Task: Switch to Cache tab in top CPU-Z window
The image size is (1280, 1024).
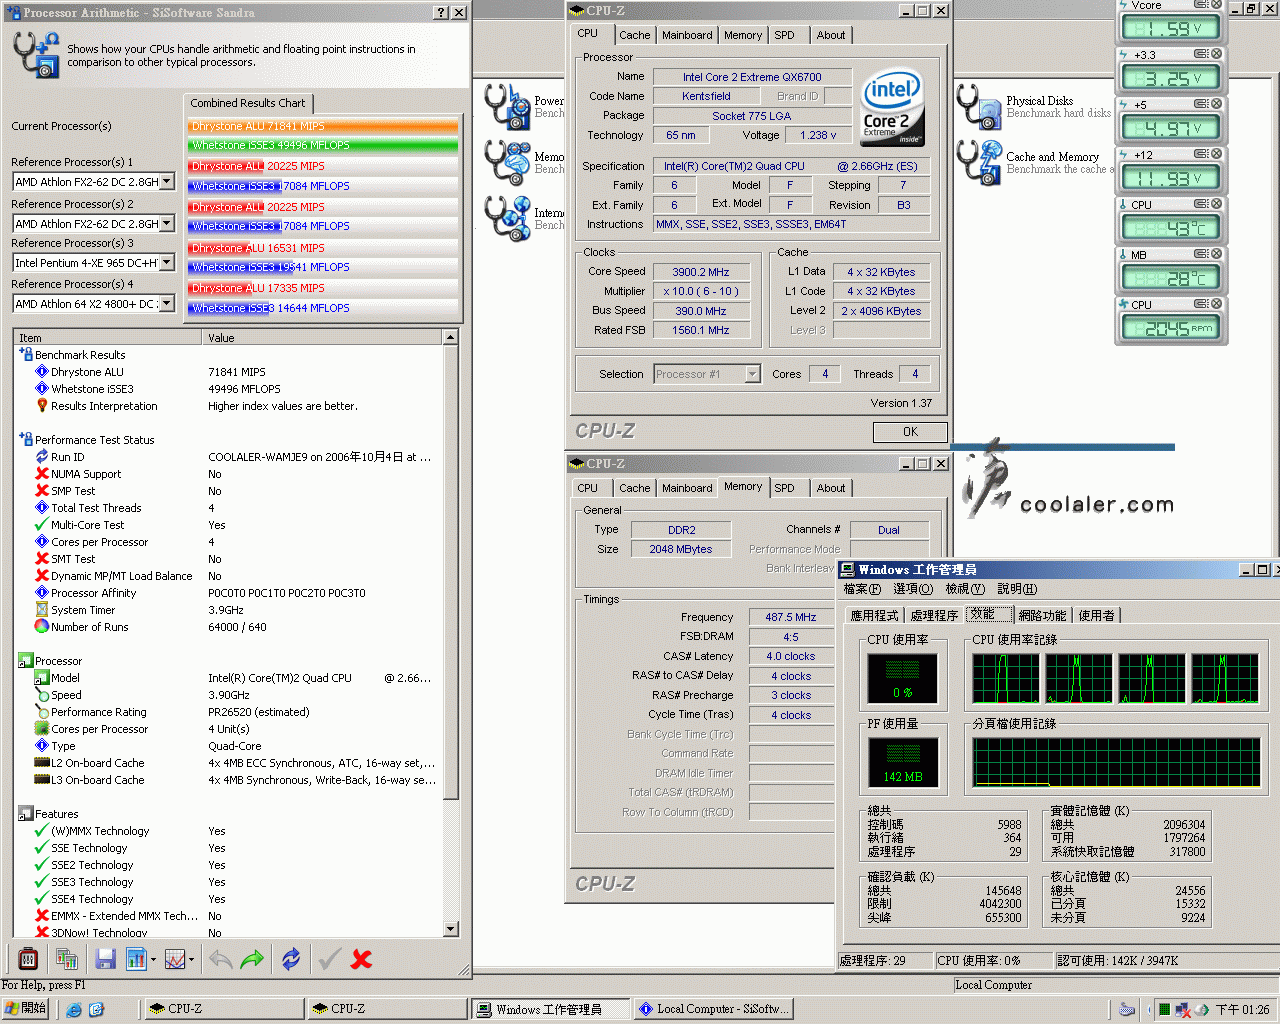Action: point(634,35)
